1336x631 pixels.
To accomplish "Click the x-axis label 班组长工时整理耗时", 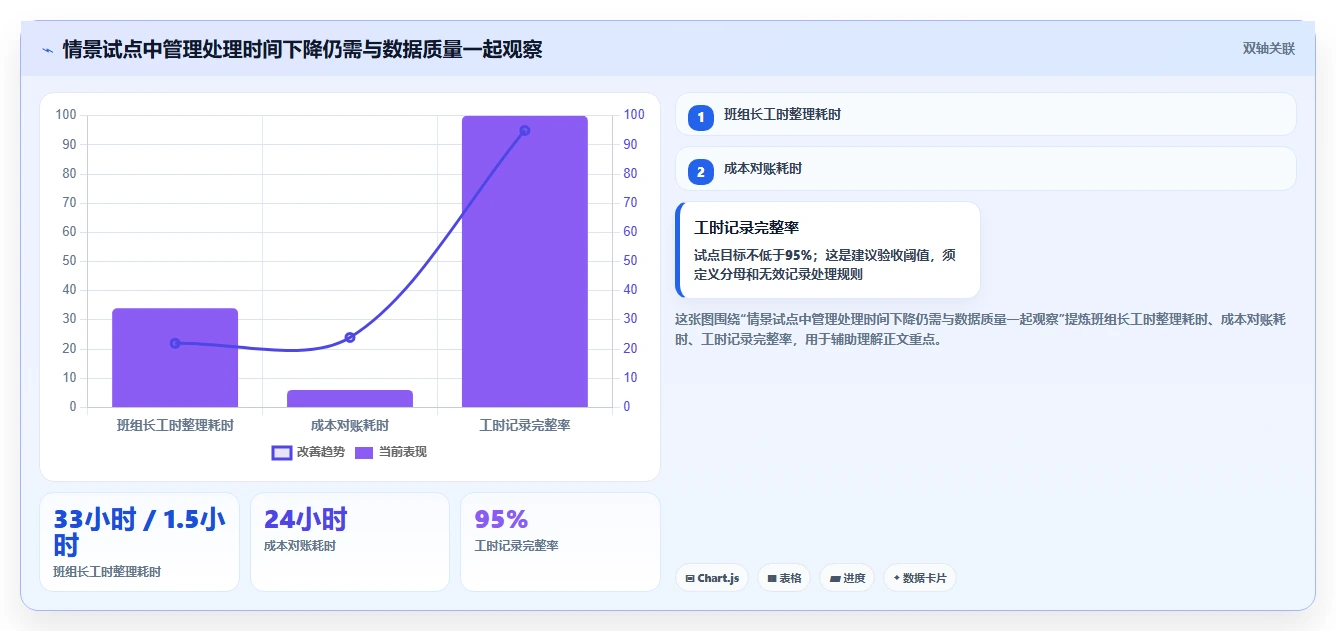I will click(175, 425).
